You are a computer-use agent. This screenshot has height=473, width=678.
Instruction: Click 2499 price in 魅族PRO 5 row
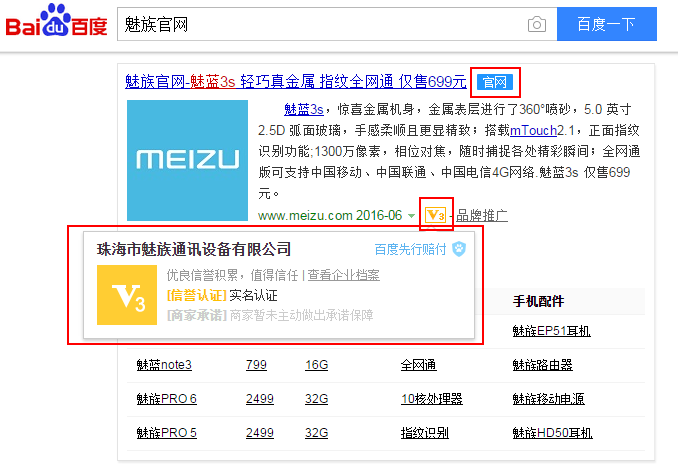(259, 433)
